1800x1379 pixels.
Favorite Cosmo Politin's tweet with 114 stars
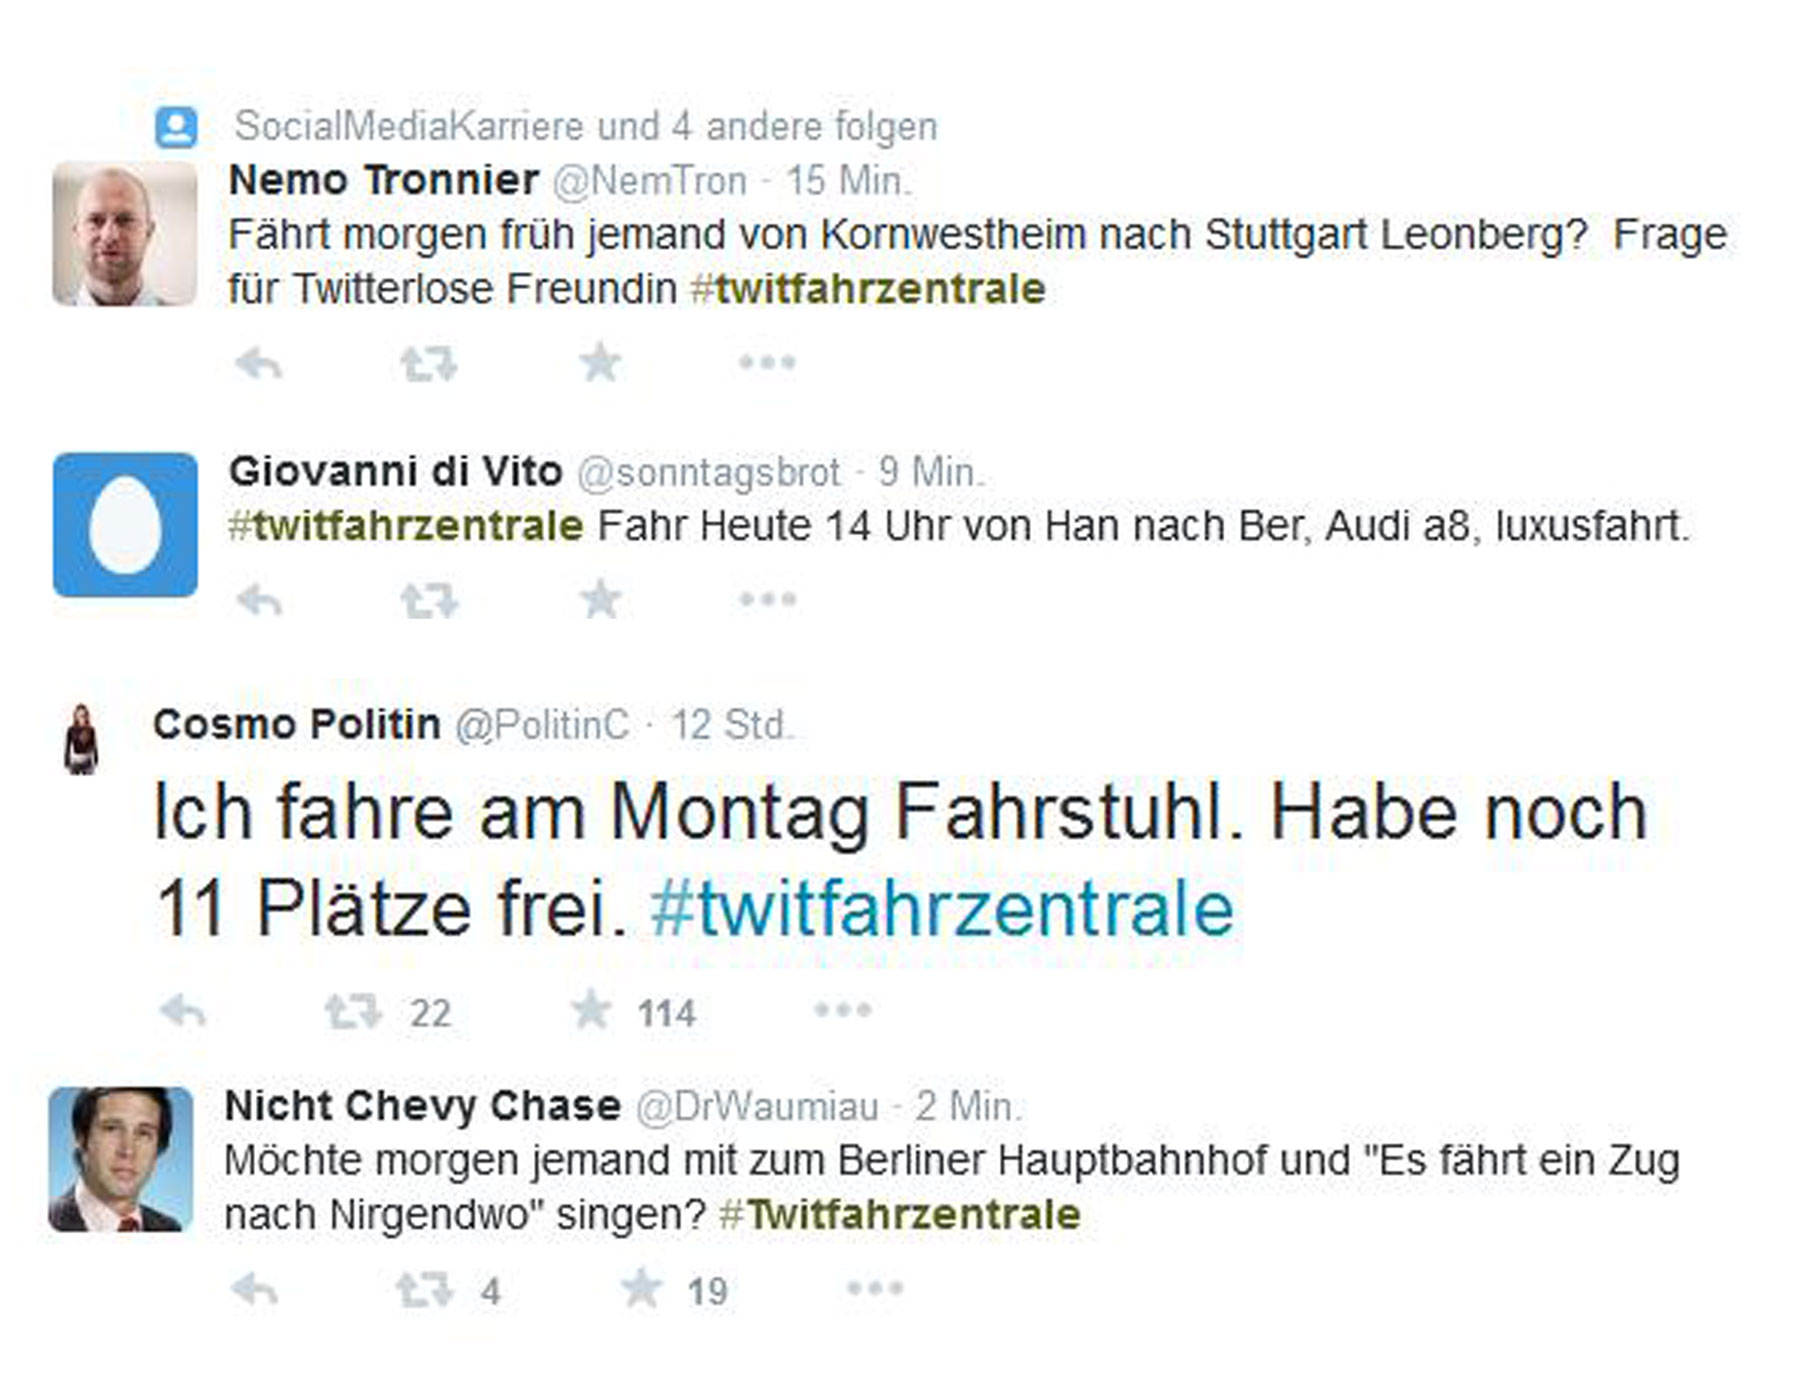pyautogui.click(x=591, y=1010)
